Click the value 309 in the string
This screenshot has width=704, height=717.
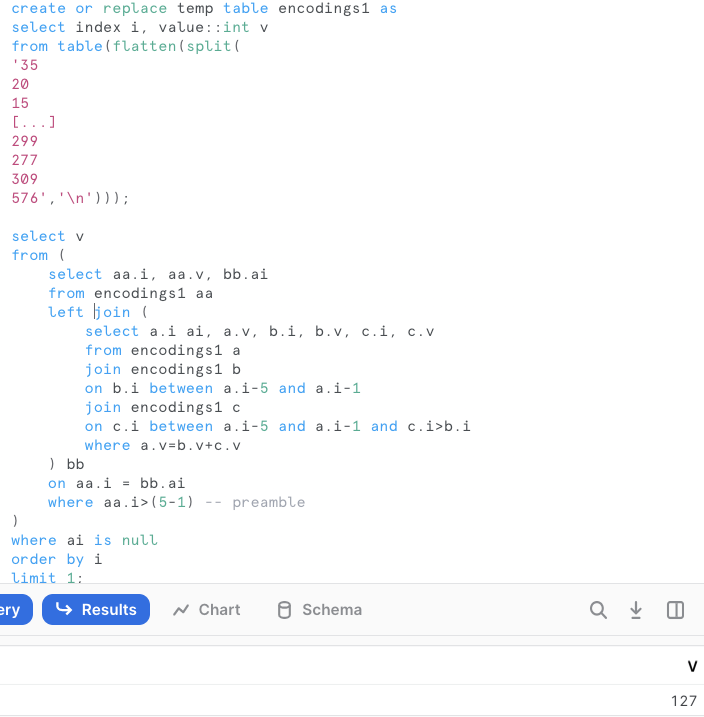click(x=25, y=179)
